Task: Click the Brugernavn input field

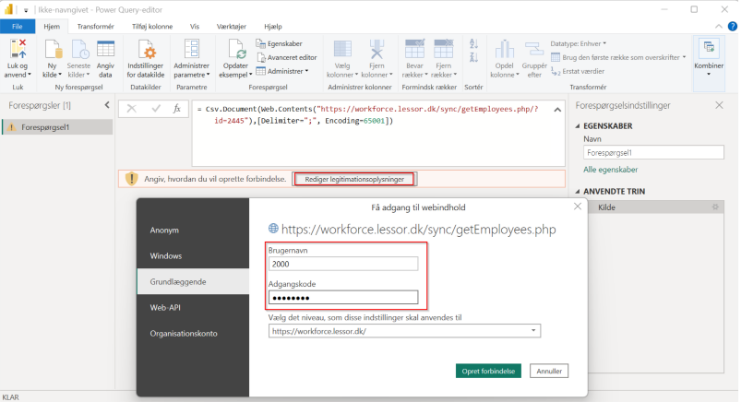Action: 343,264
